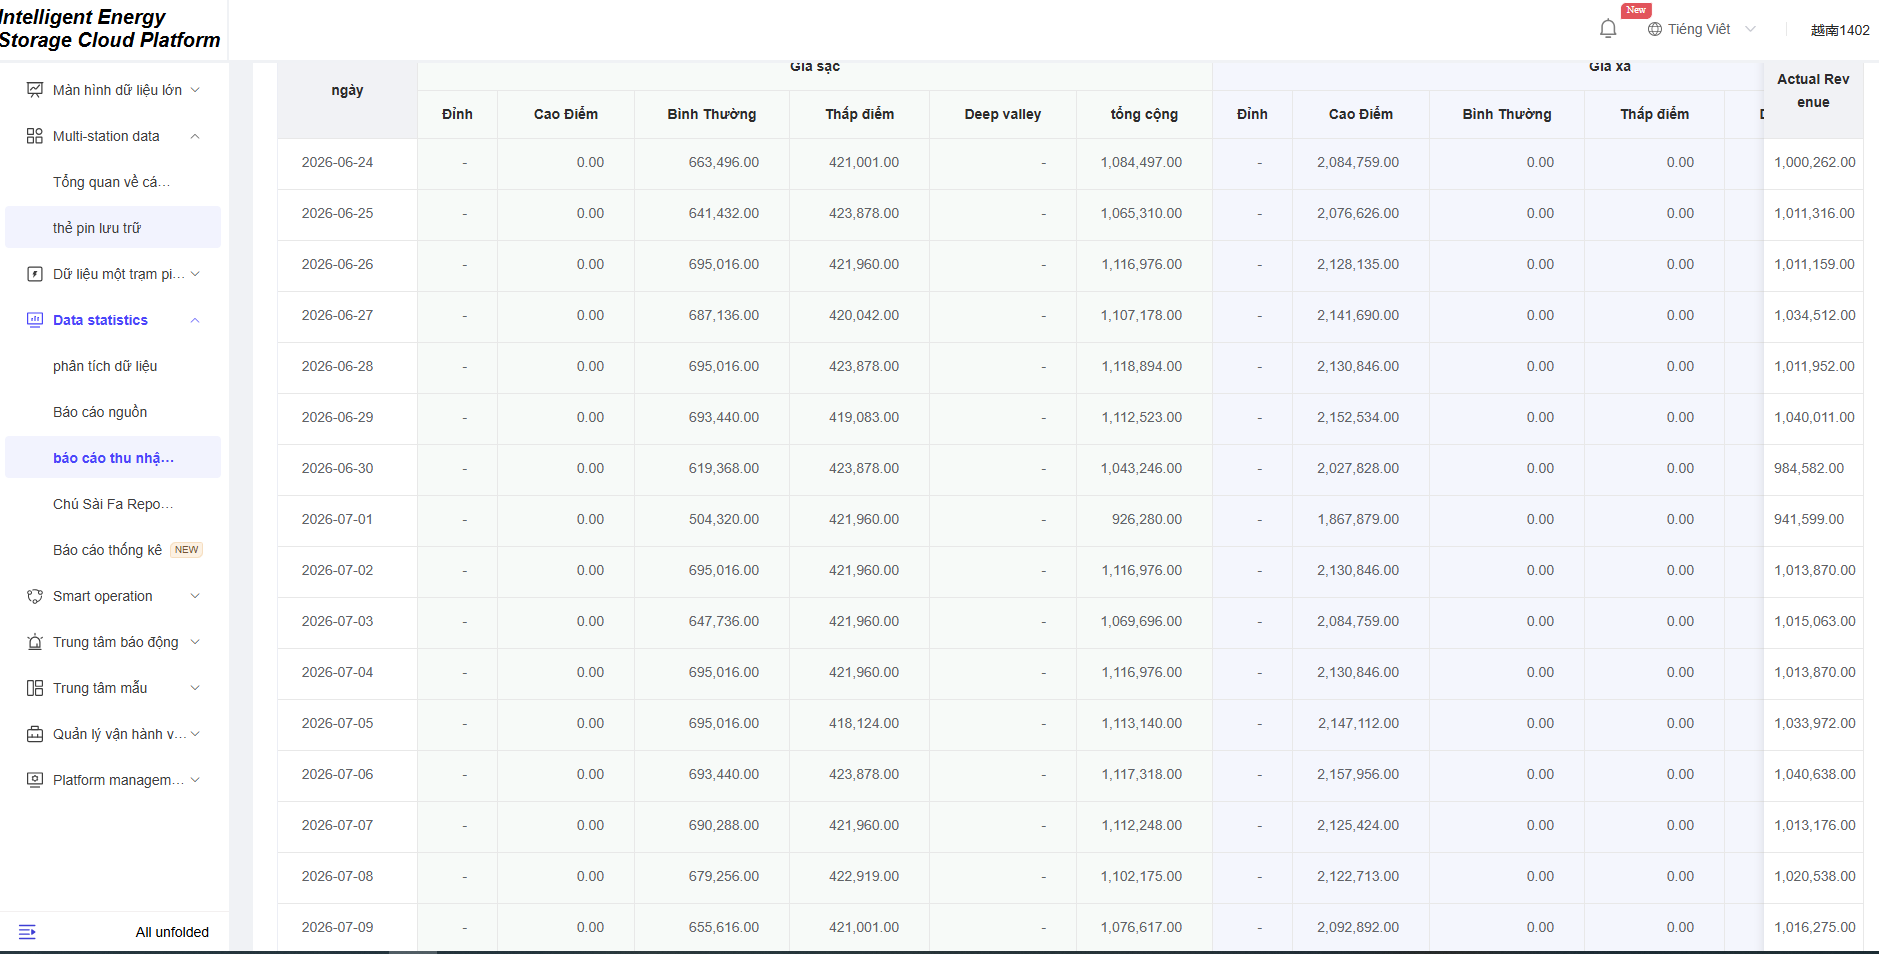Image resolution: width=1879 pixels, height=954 pixels.
Task: Click the Smart operation icon
Action: (35, 596)
